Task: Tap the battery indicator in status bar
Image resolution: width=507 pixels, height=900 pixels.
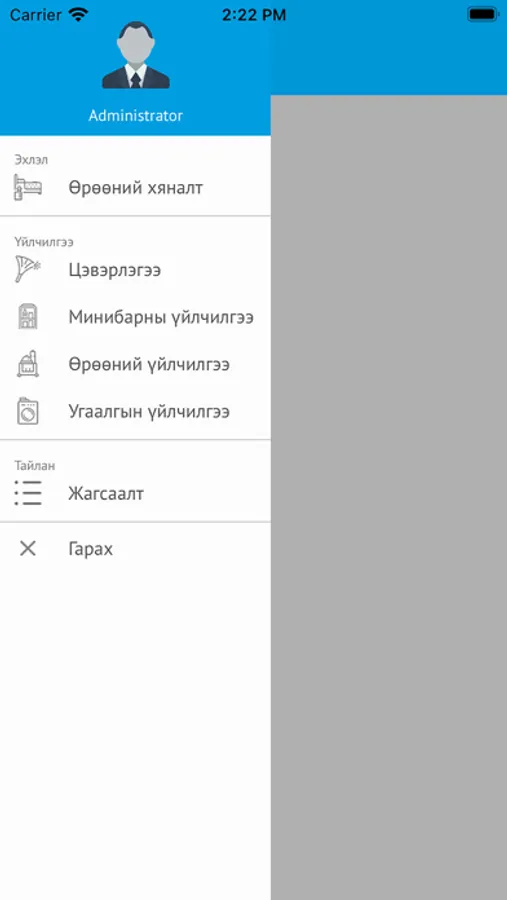Action: click(482, 14)
